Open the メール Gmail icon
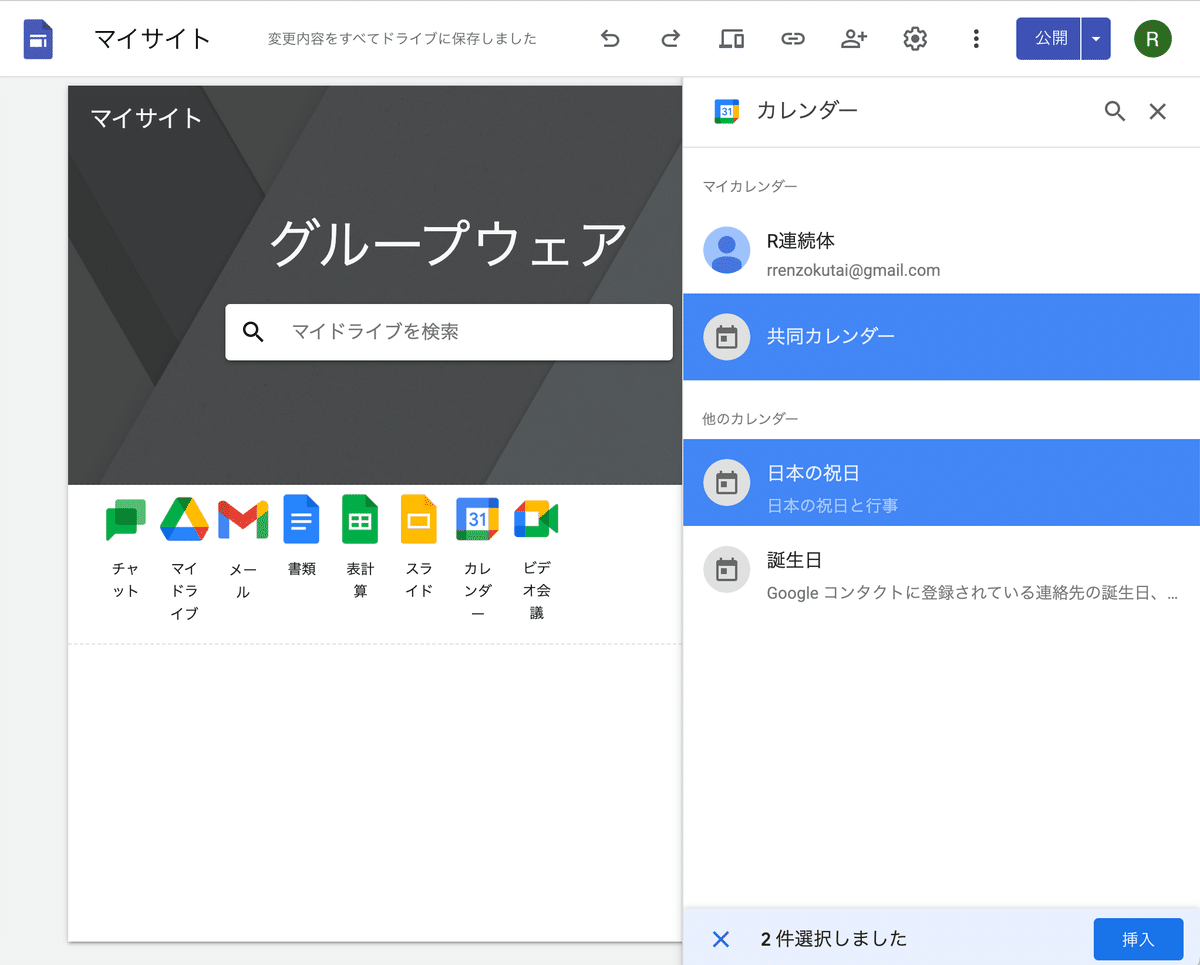Image resolution: width=1200 pixels, height=965 pixels. click(243, 519)
